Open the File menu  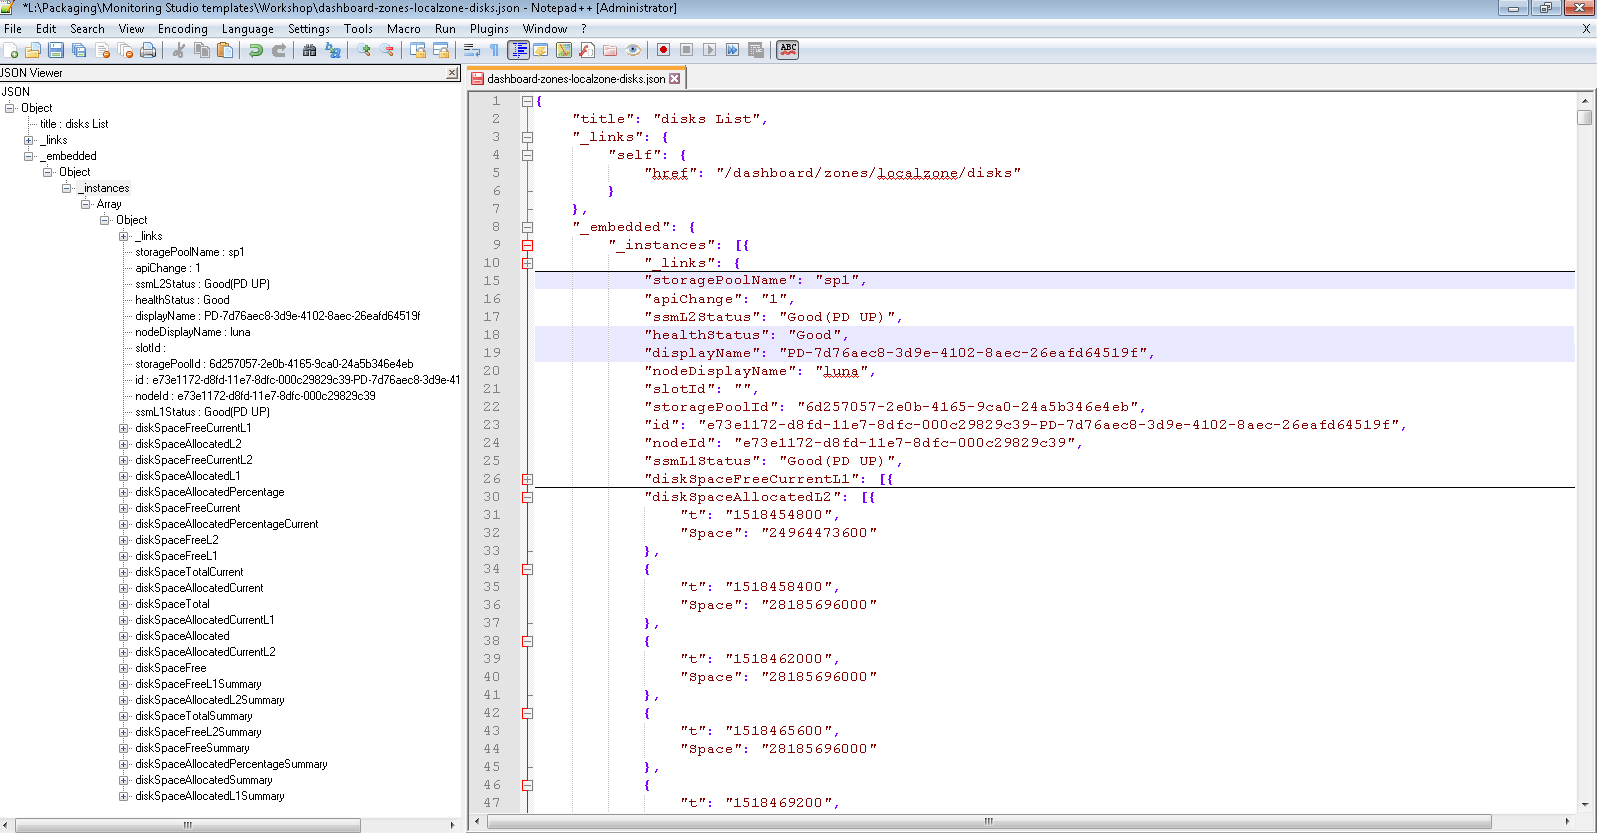[x=13, y=29]
